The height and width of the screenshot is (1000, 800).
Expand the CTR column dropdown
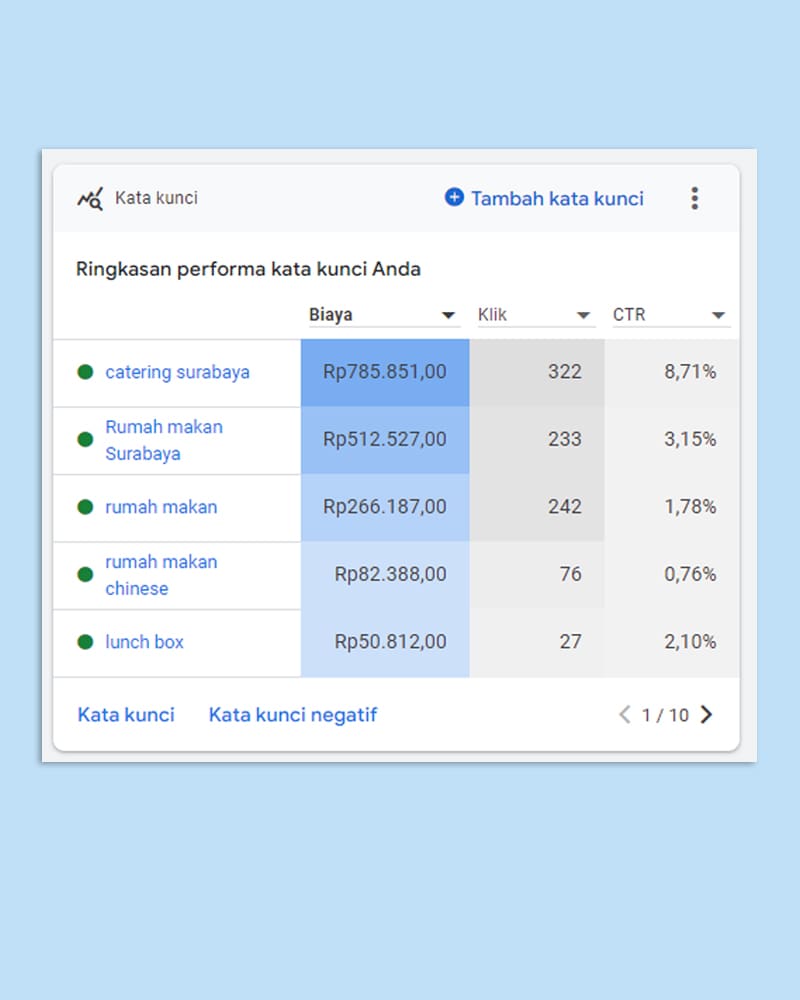(x=718, y=316)
